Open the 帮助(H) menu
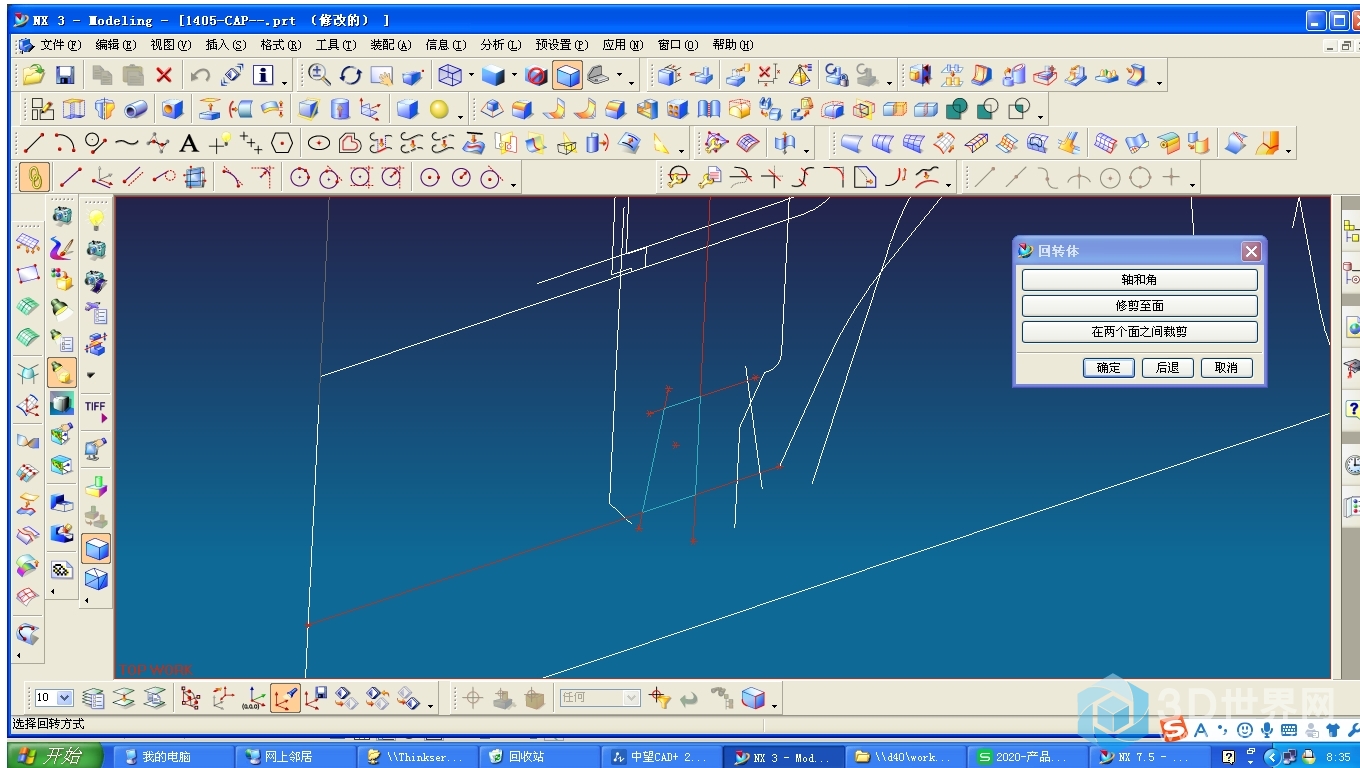This screenshot has width=1360, height=768. click(x=733, y=45)
